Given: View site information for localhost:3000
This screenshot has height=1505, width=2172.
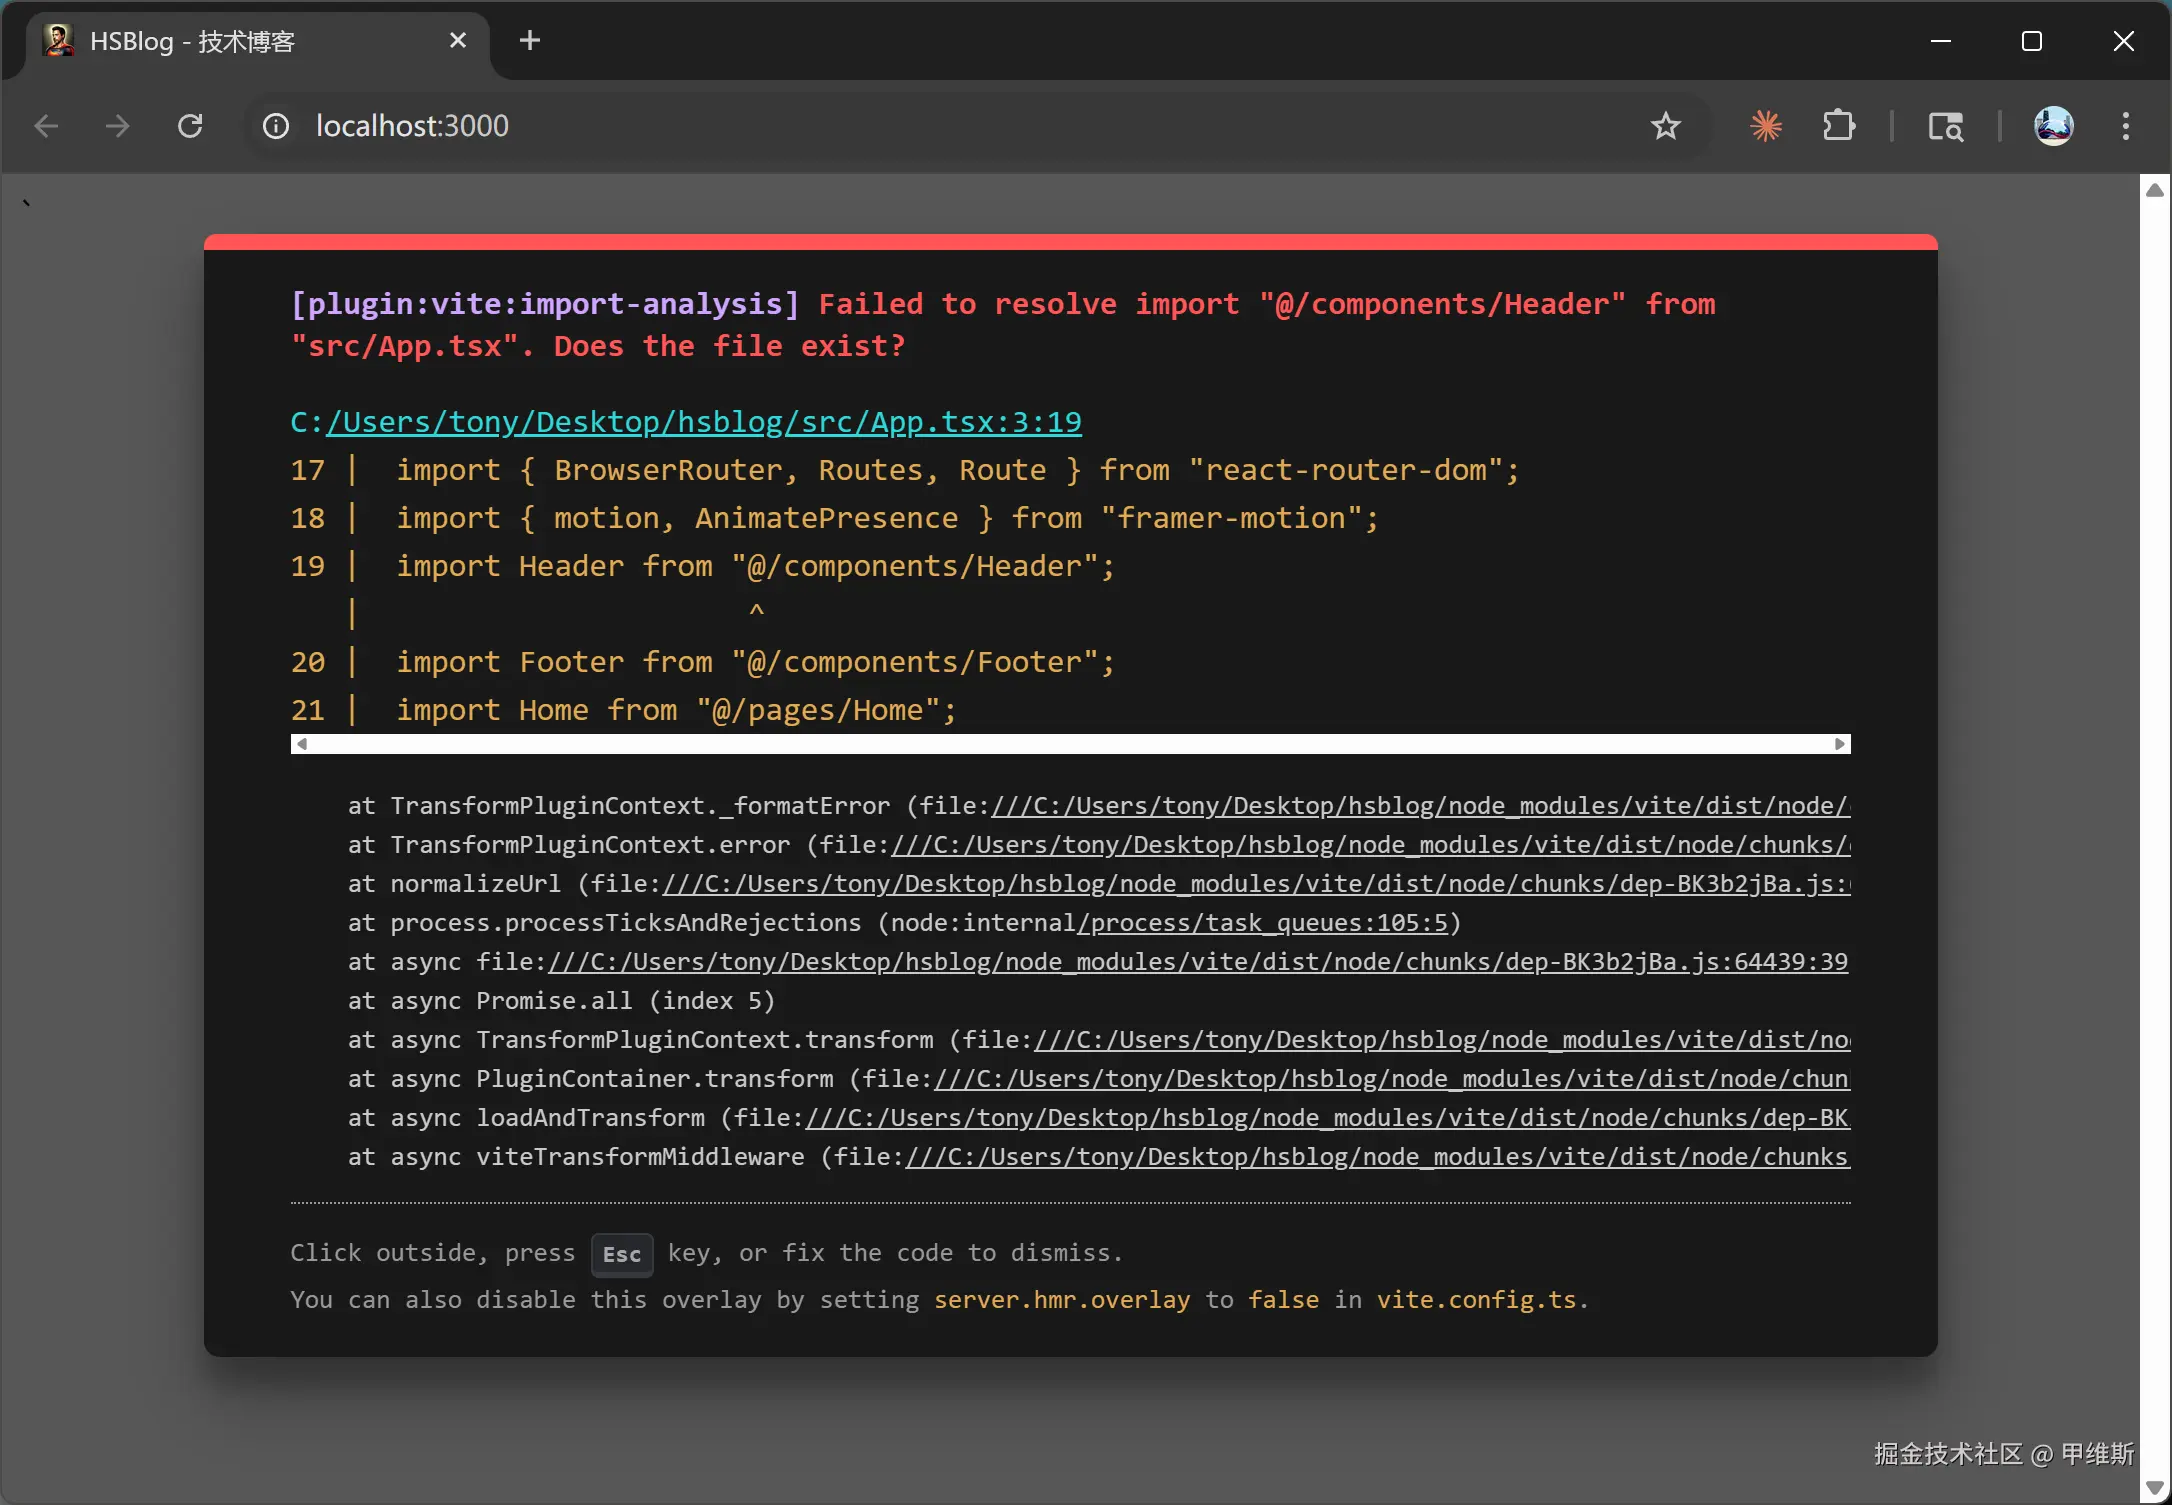Looking at the screenshot, I should pos(276,126).
